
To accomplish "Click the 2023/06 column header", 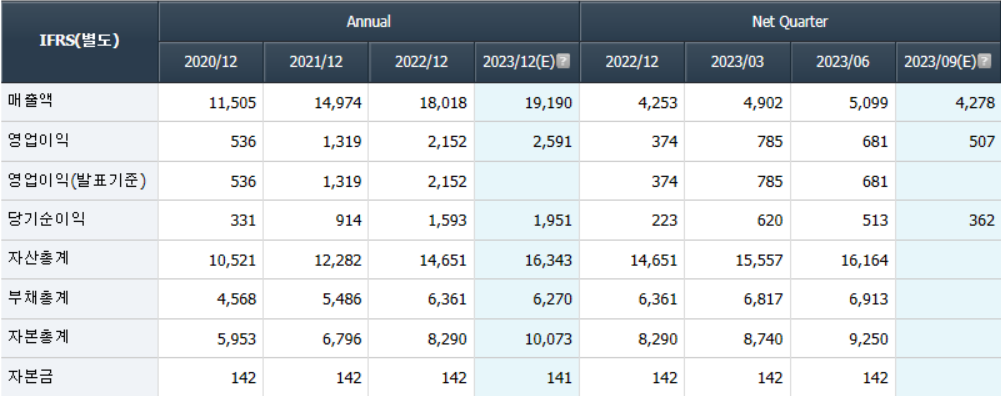I will click(x=843, y=62).
